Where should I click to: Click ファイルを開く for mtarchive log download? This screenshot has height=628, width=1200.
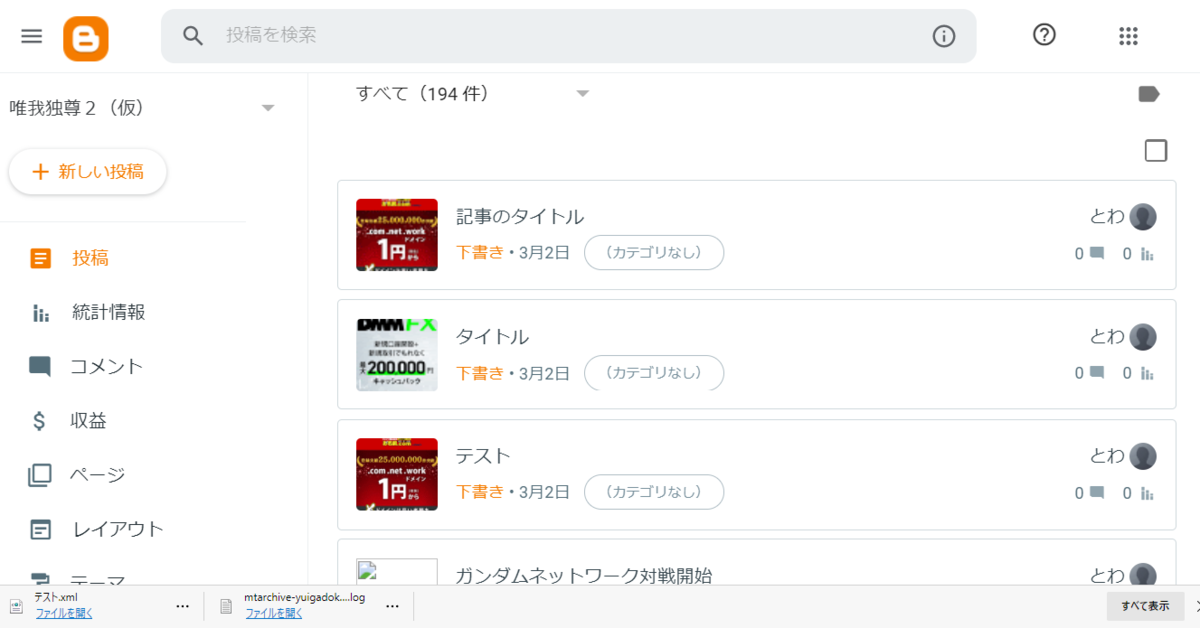pyautogui.click(x=274, y=614)
